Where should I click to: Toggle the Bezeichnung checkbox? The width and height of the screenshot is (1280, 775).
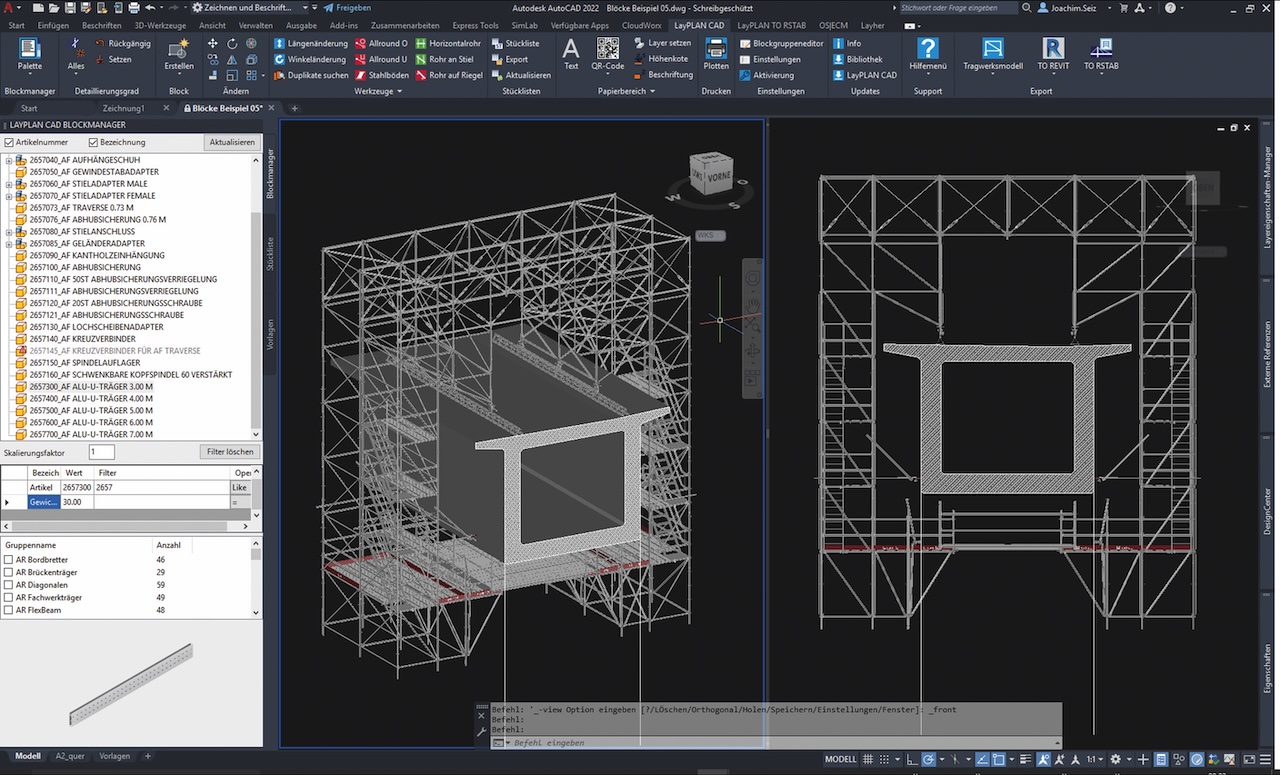(93, 143)
